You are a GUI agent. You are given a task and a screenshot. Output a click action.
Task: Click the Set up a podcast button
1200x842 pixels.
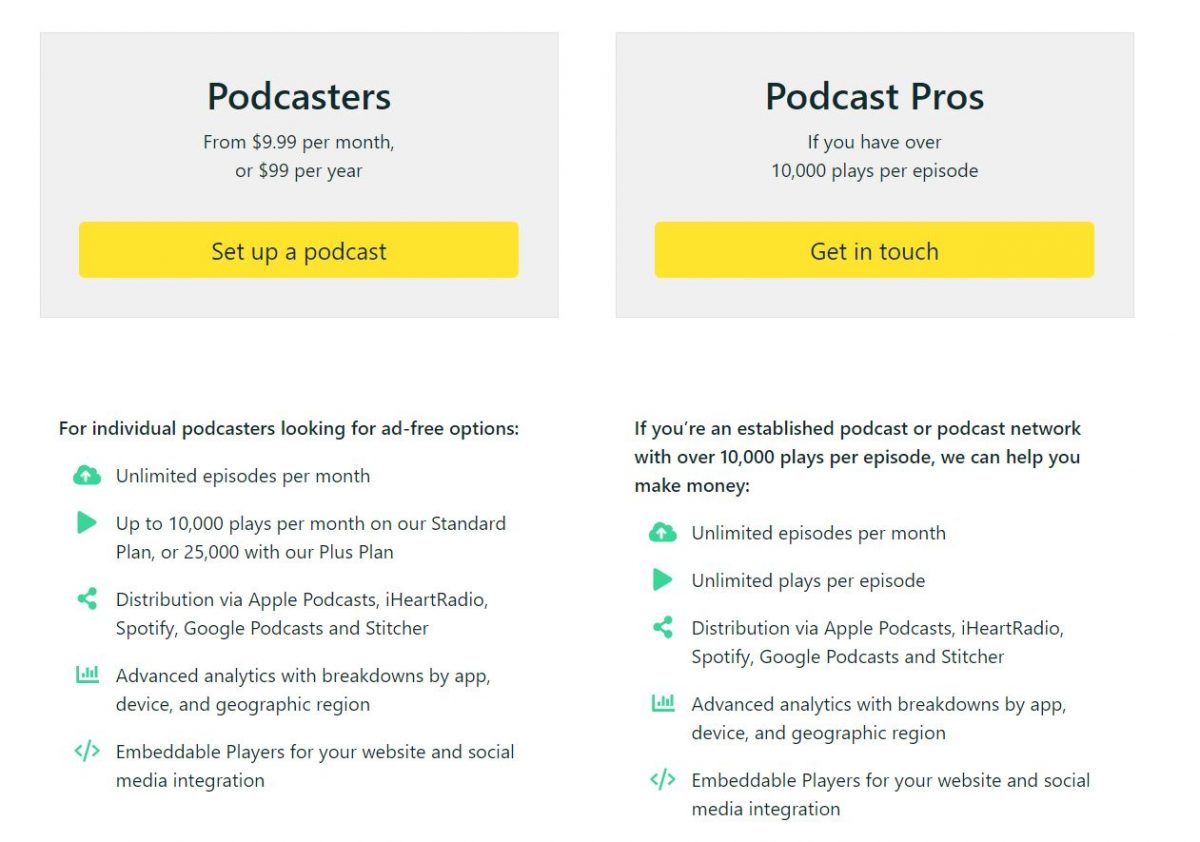298,250
